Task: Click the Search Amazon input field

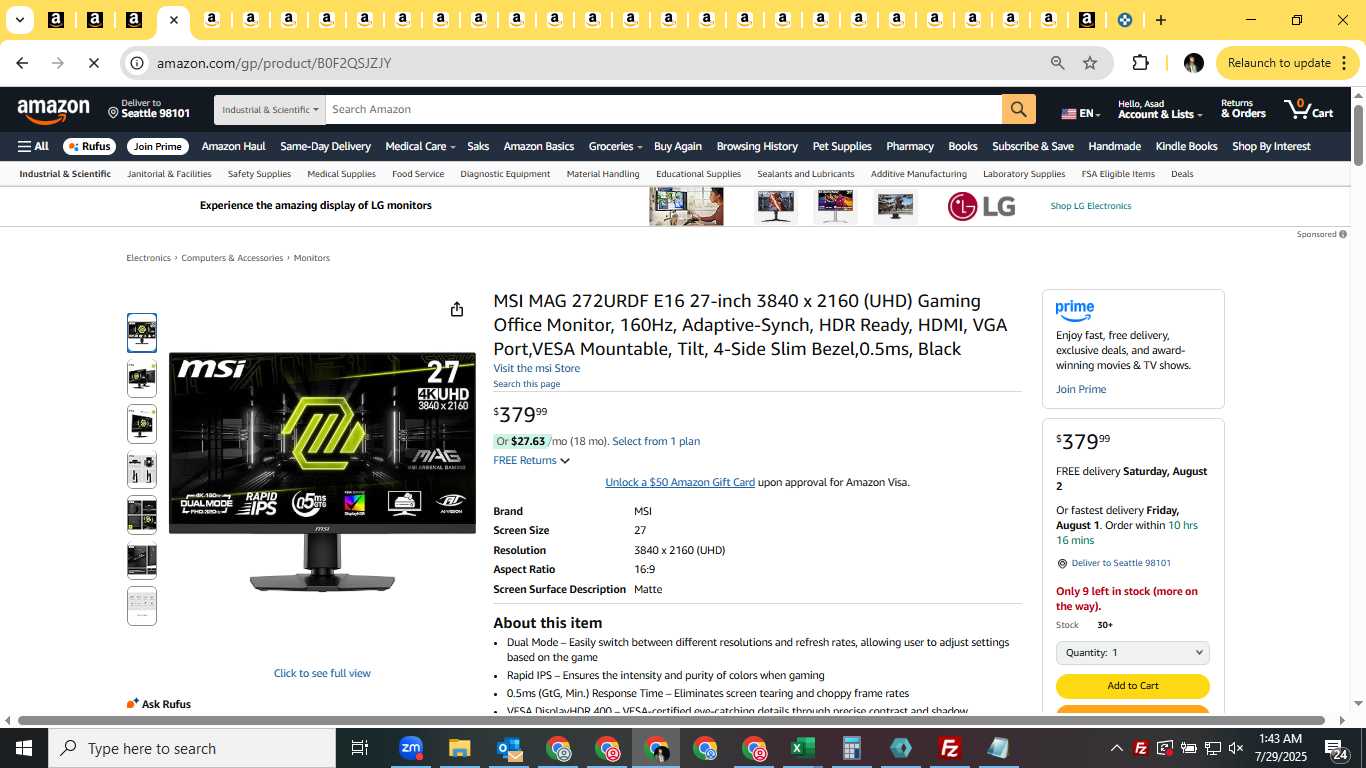Action: click(x=663, y=109)
